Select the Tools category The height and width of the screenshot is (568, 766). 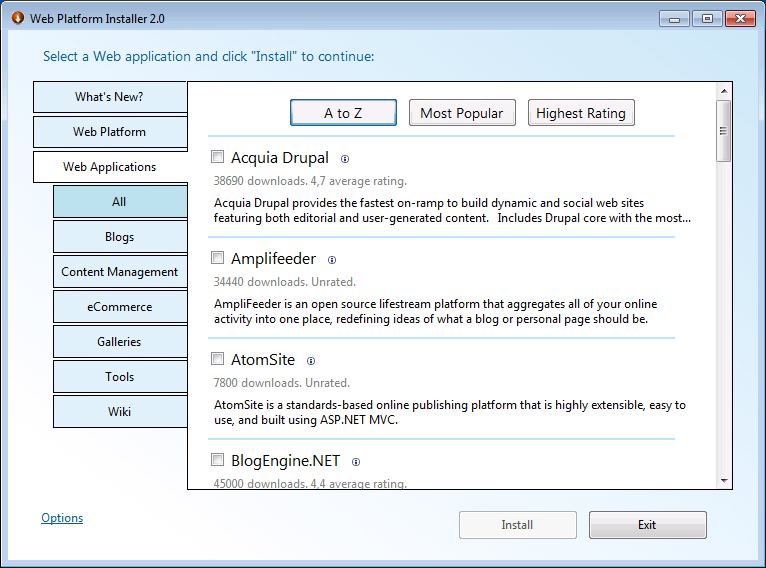coord(120,377)
